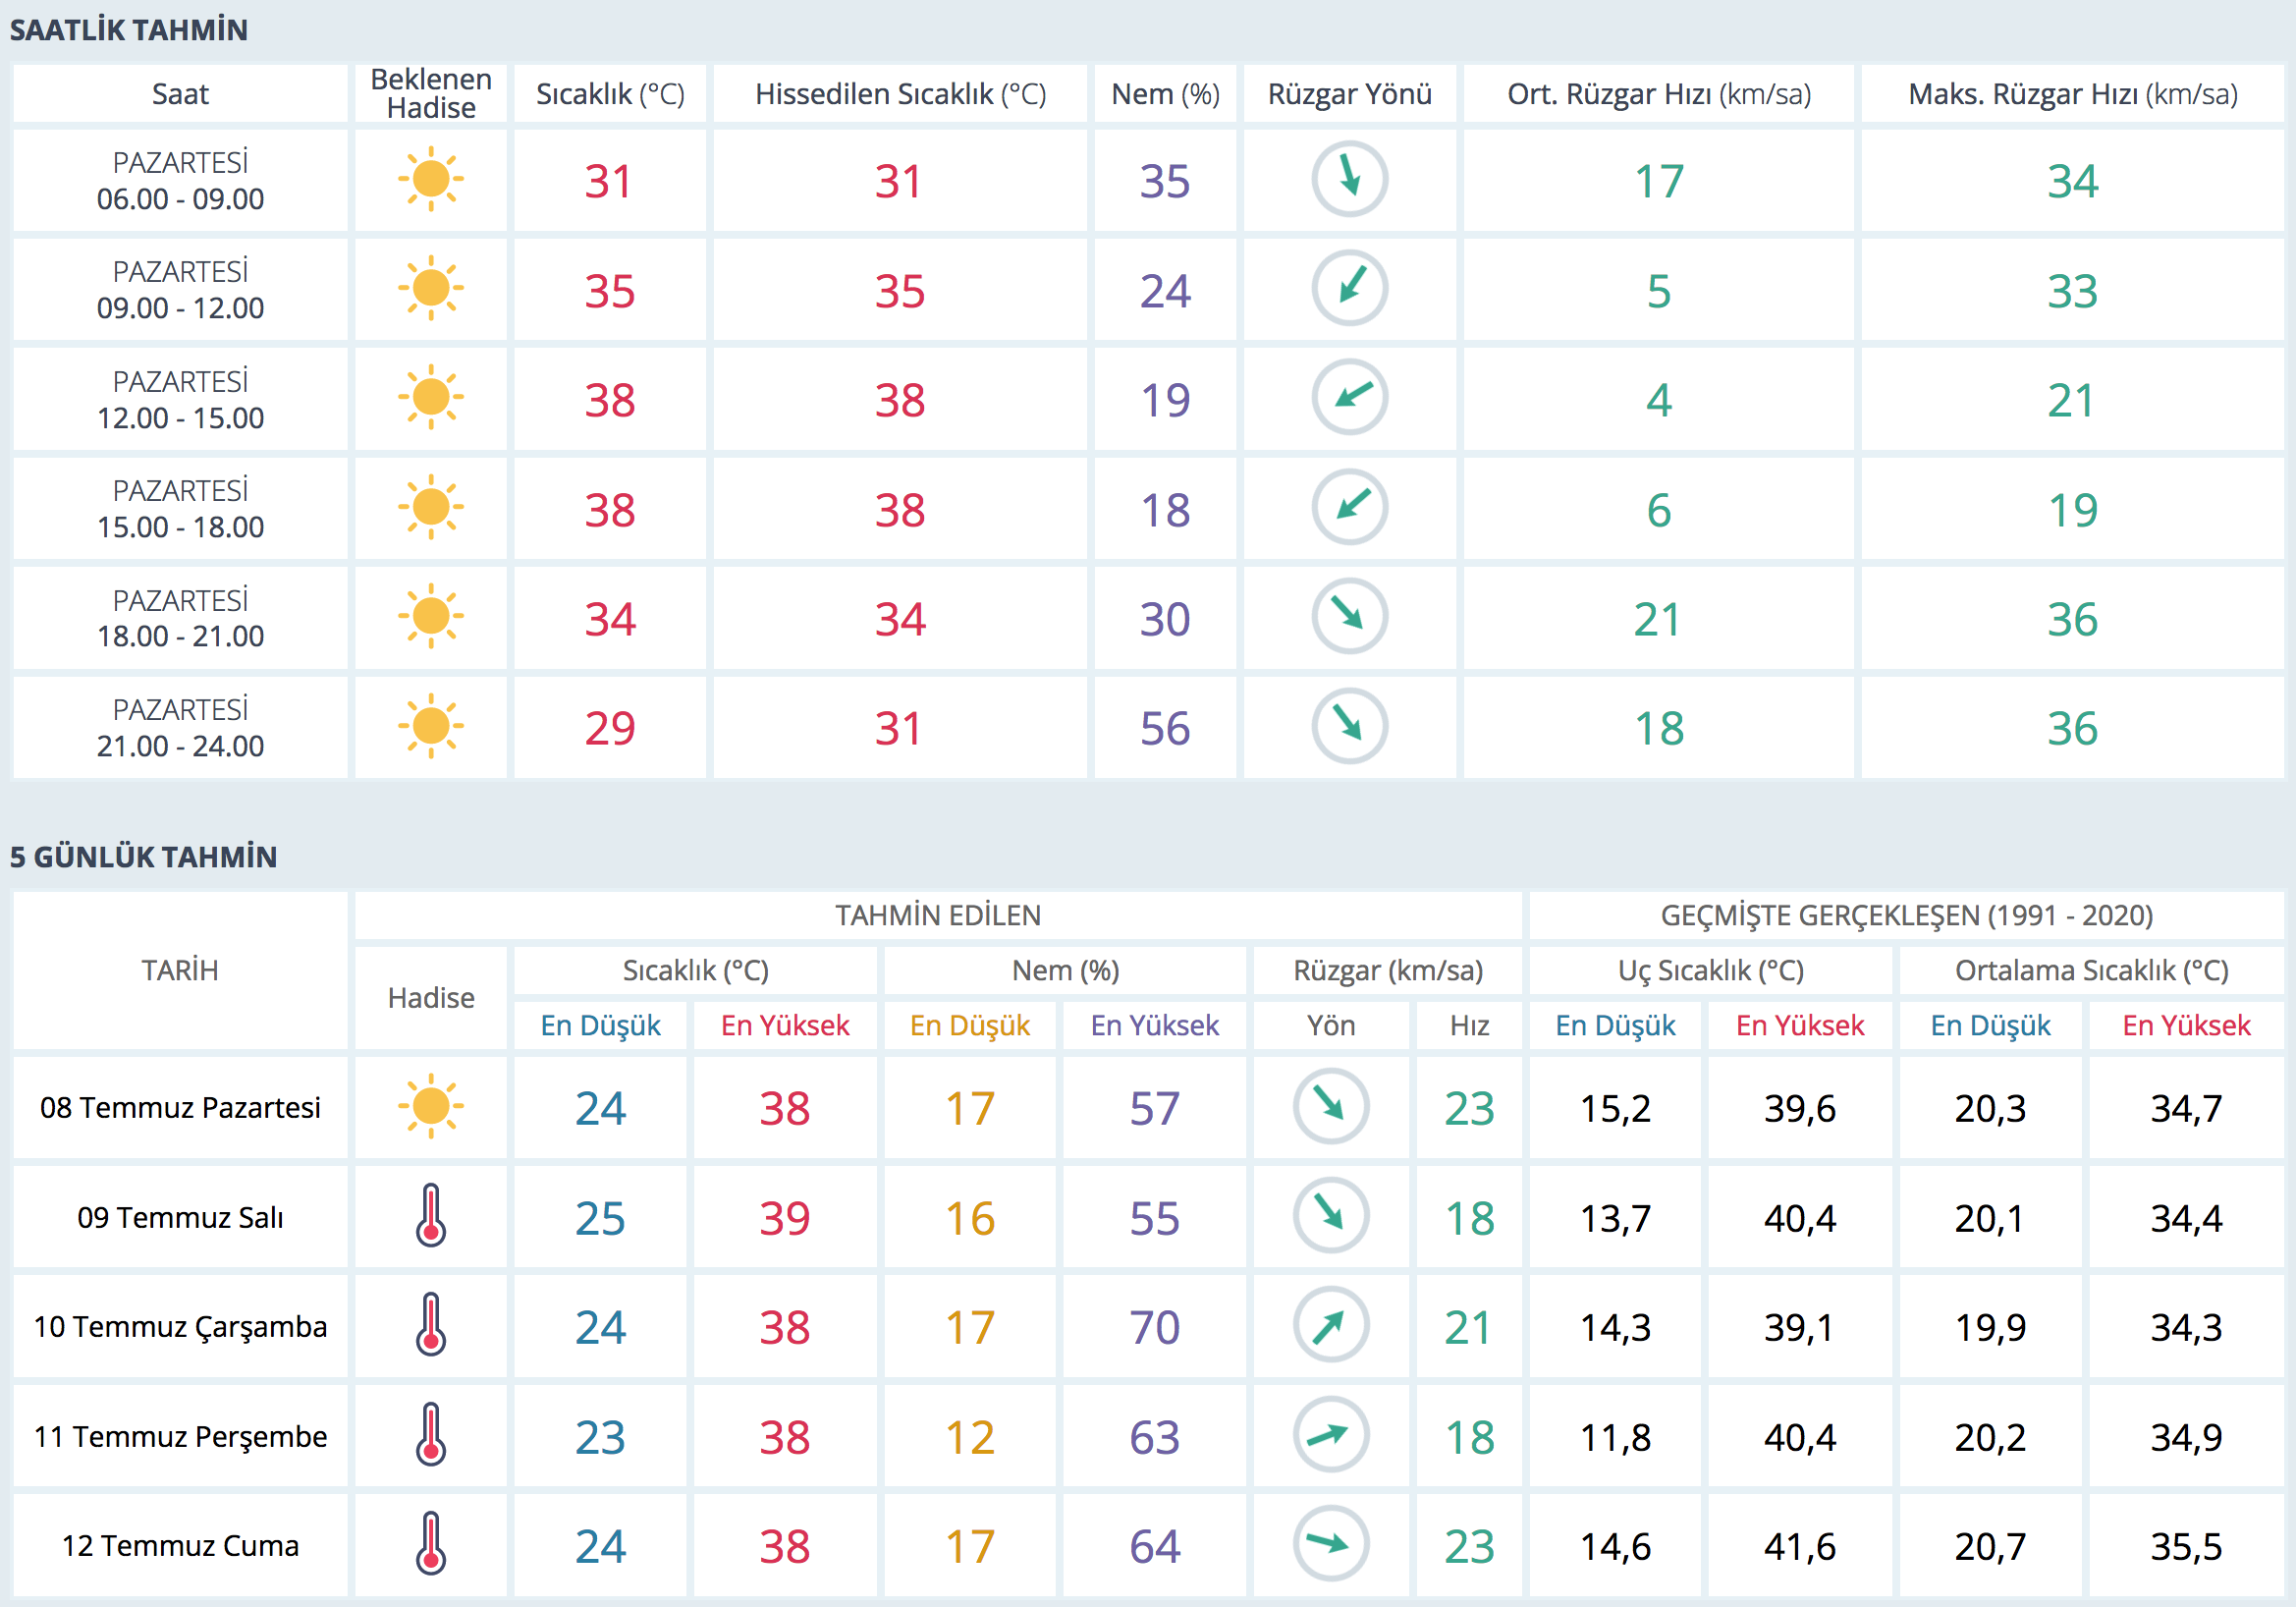Click wind direction icon for 12.00 - 15.00
The height and width of the screenshot is (1607, 2296).
click(1349, 398)
